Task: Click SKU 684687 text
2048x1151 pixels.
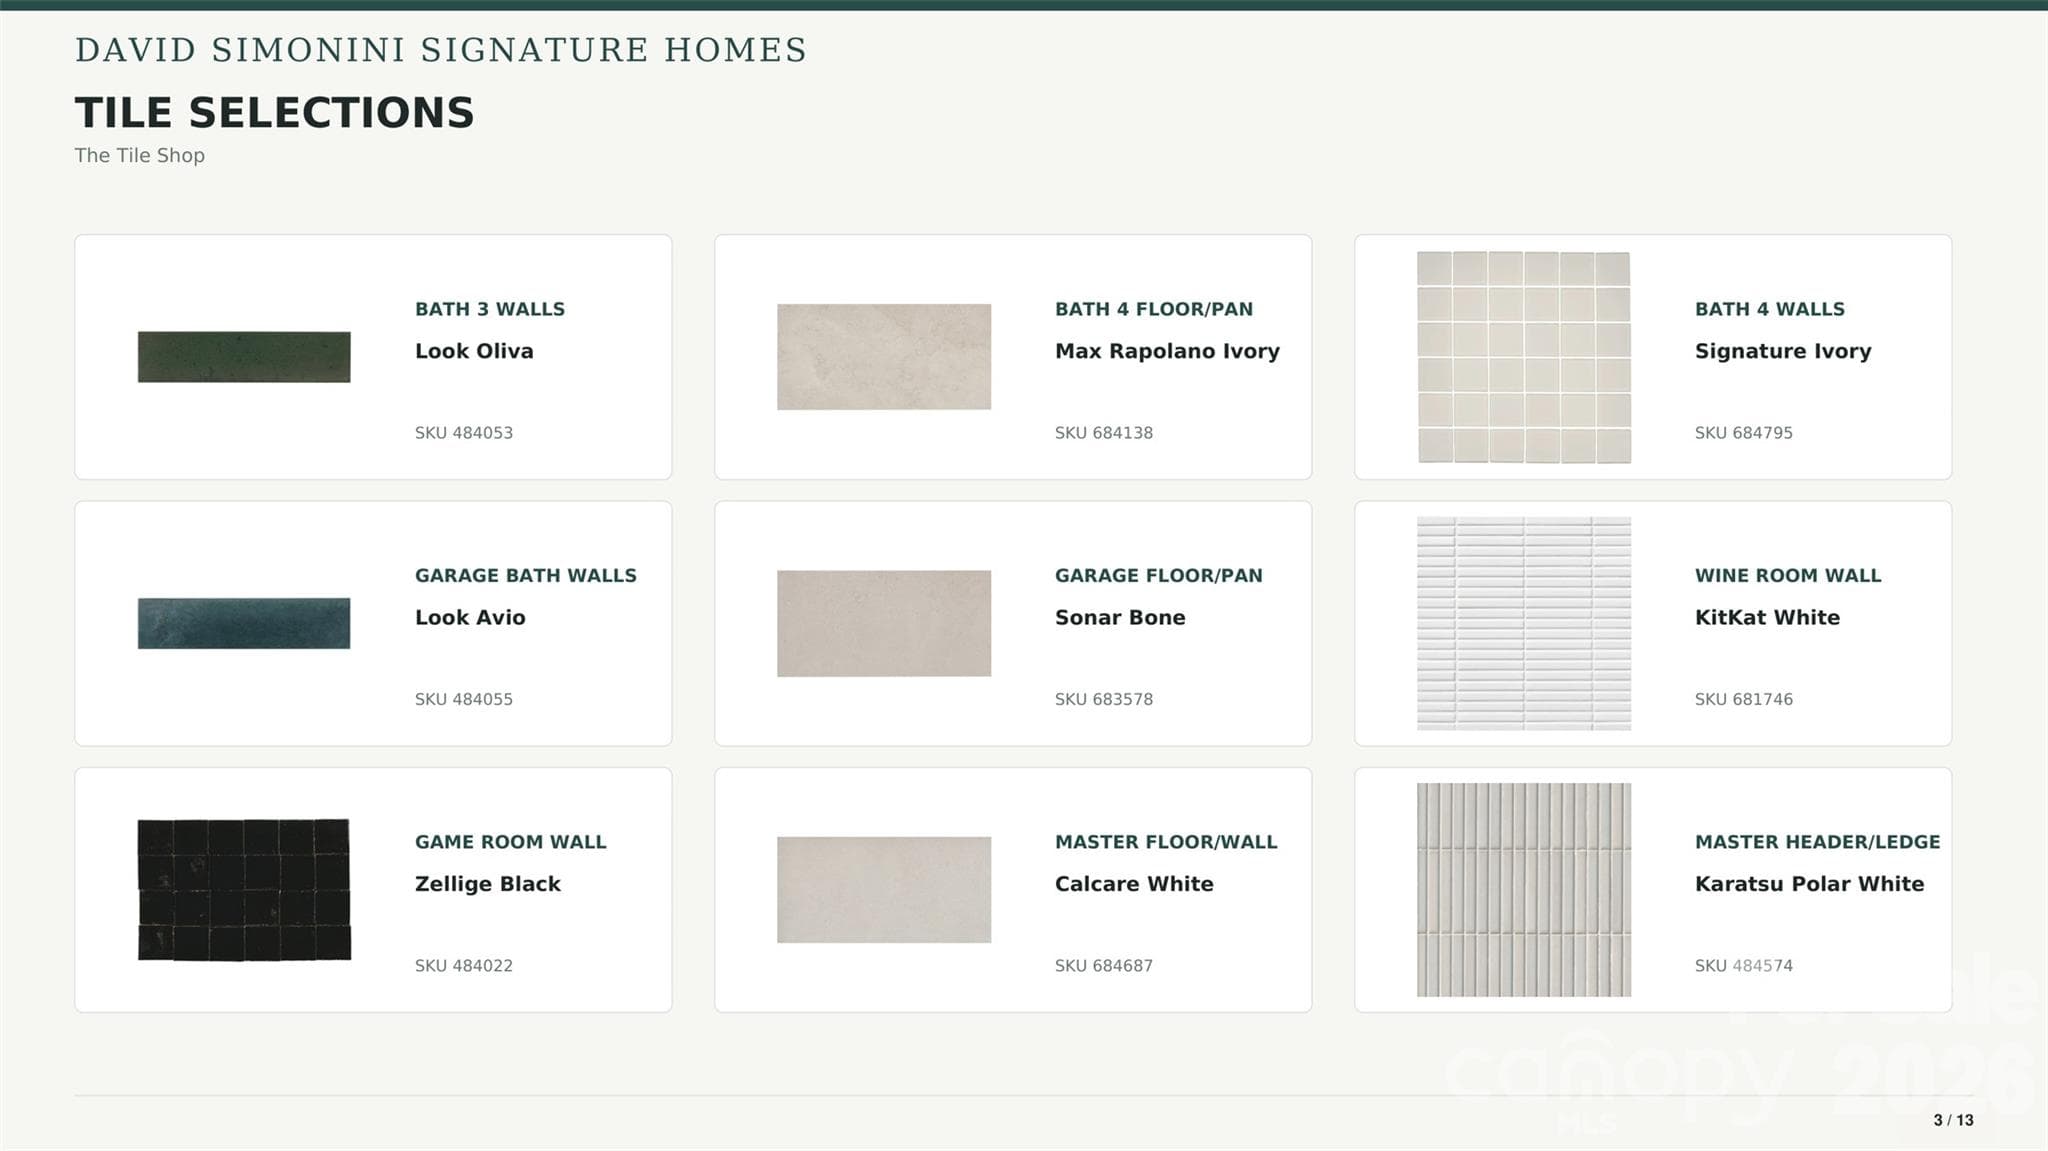Action: [1104, 966]
